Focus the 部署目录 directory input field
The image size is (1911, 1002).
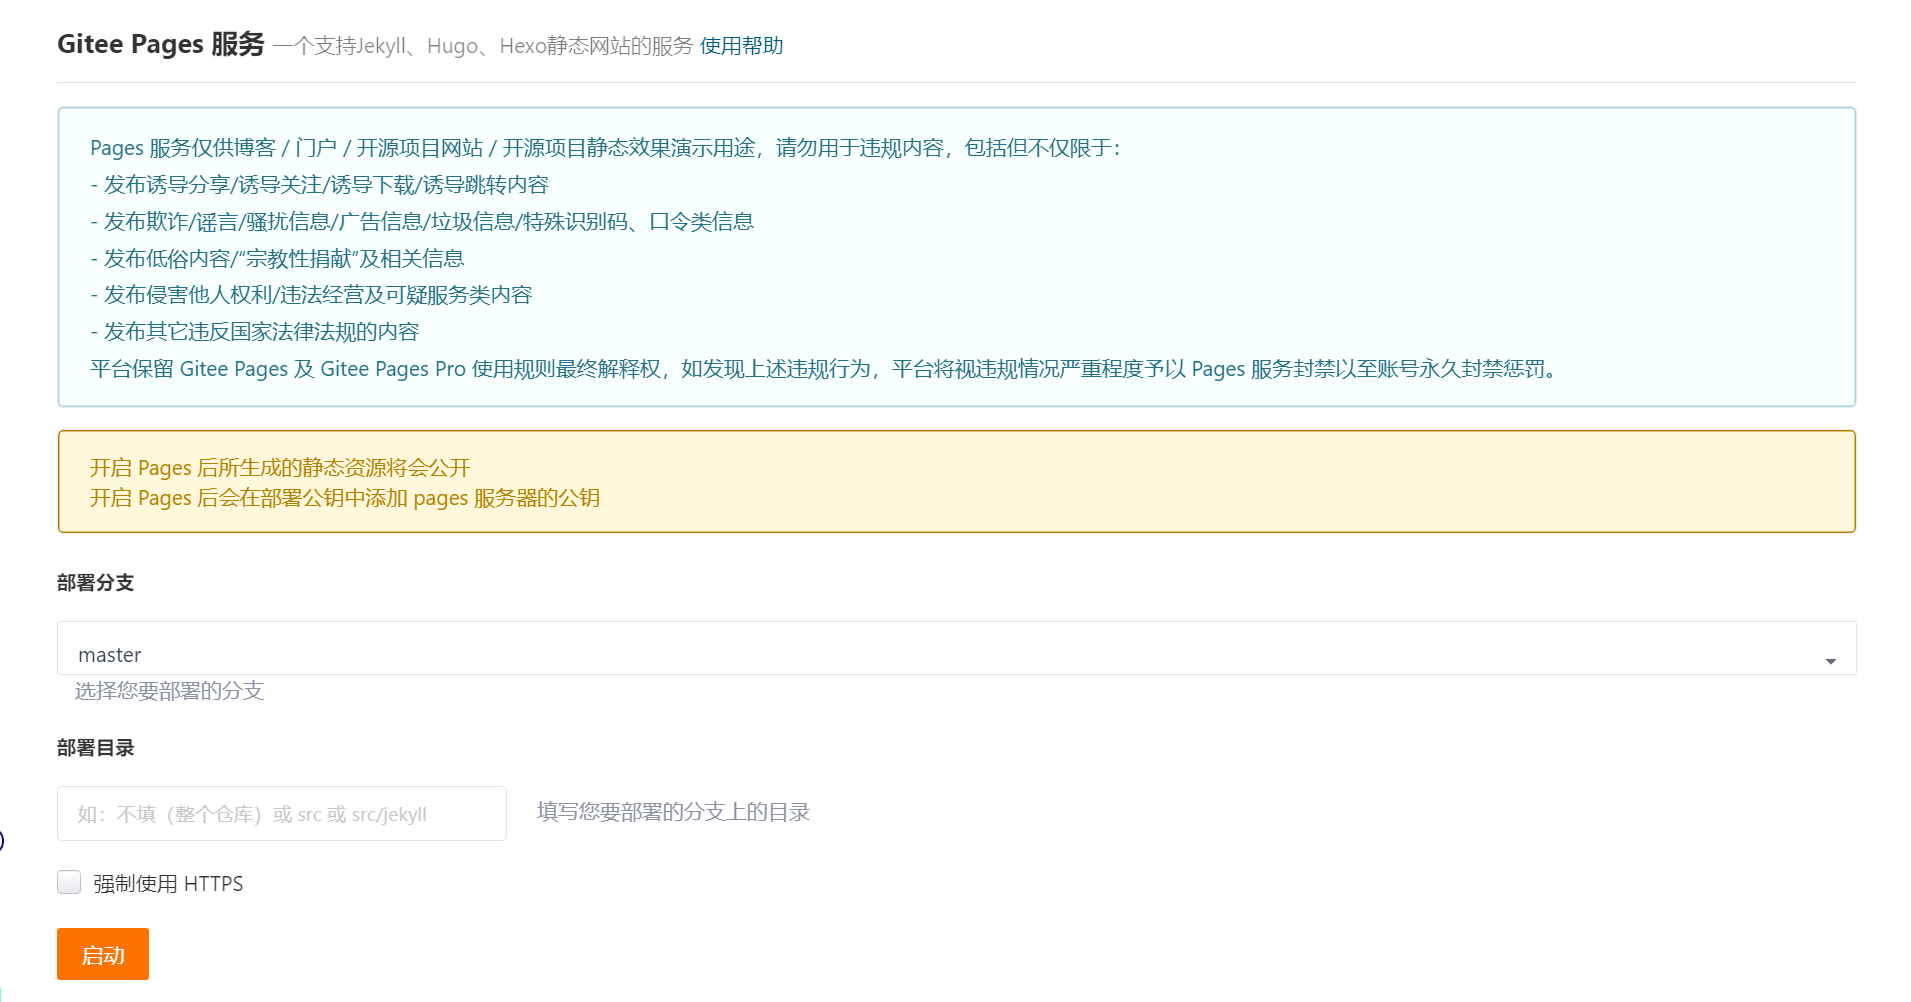pos(282,813)
